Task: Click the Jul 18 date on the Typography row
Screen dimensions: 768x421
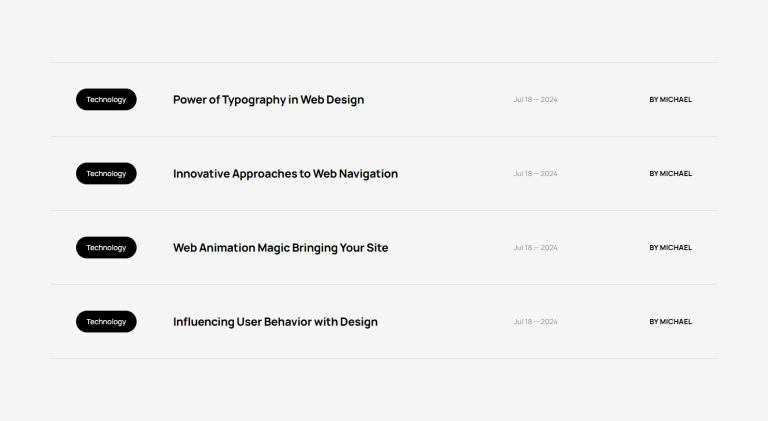Action: pyautogui.click(x=535, y=100)
